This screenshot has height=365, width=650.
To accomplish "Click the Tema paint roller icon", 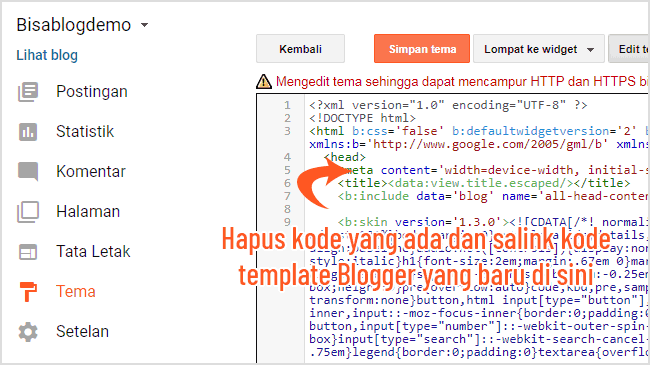I will (x=28, y=292).
